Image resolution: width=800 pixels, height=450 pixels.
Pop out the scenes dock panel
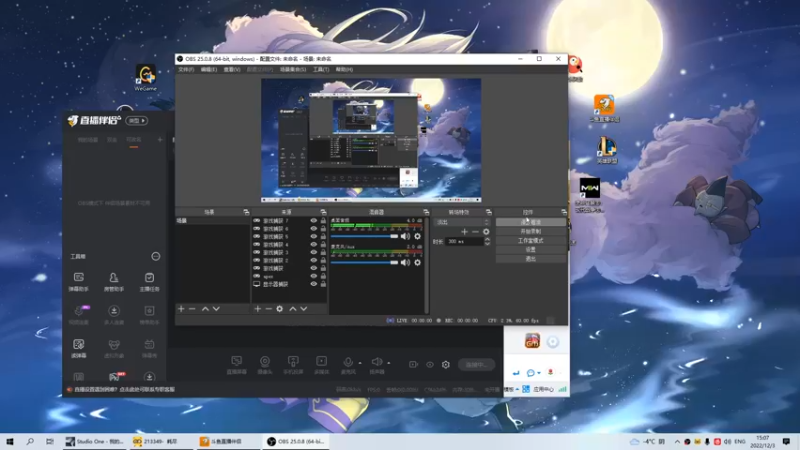[x=246, y=212]
